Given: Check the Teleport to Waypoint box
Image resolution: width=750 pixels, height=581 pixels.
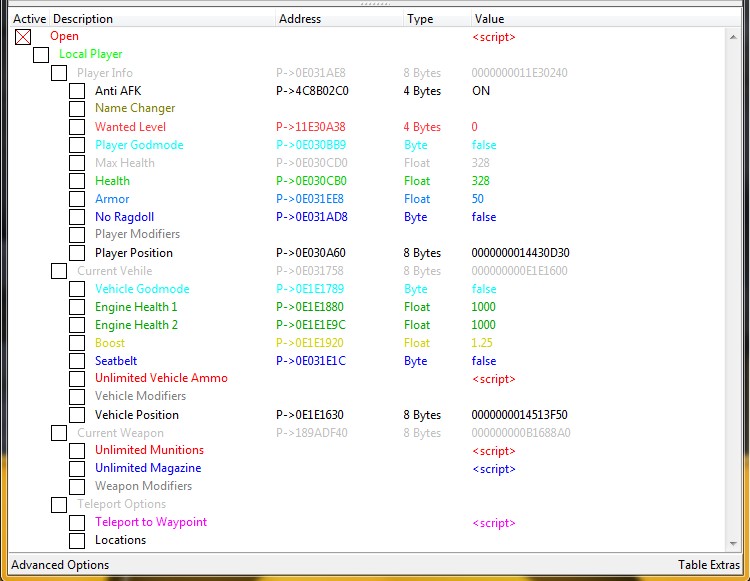Looking at the screenshot, I should pyautogui.click(x=77, y=523).
